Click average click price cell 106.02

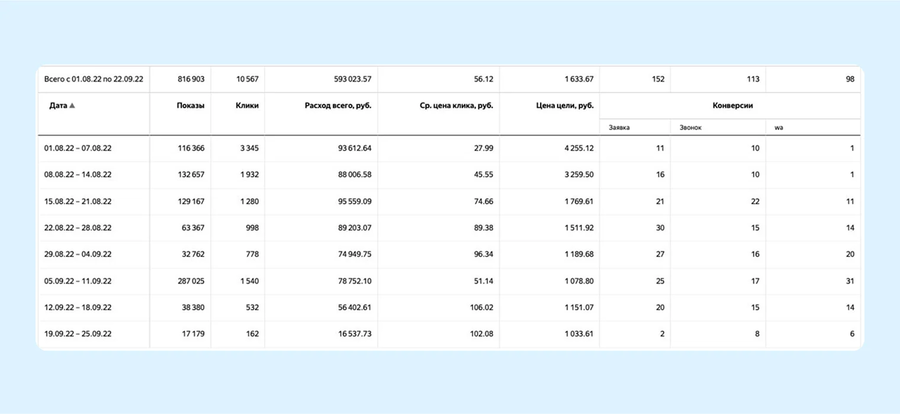[x=482, y=308]
